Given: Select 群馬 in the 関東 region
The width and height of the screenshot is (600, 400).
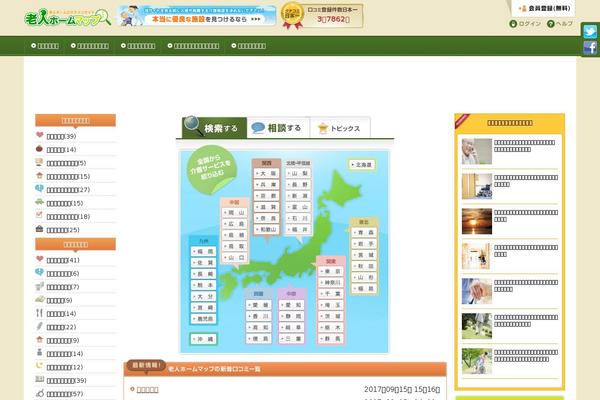Looking at the screenshot, I should (x=331, y=339).
